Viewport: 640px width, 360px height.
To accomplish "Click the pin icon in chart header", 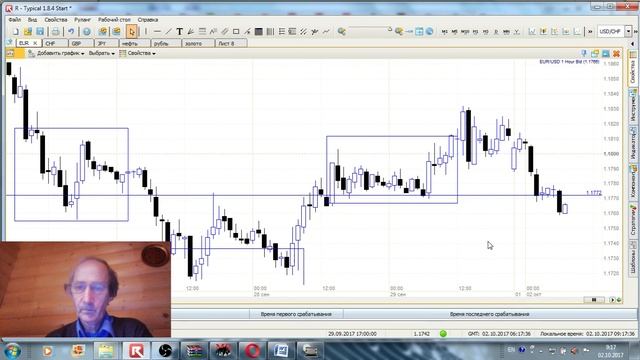I will (x=584, y=53).
